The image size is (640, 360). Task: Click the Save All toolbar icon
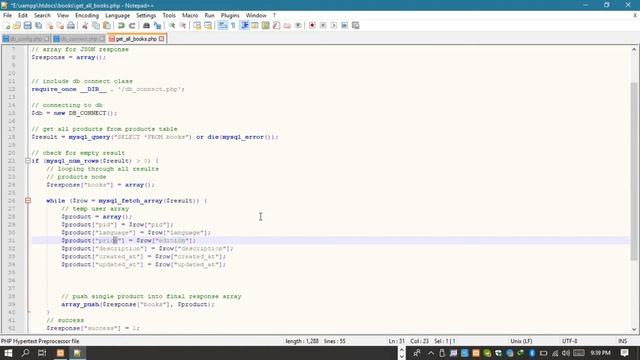point(38,25)
